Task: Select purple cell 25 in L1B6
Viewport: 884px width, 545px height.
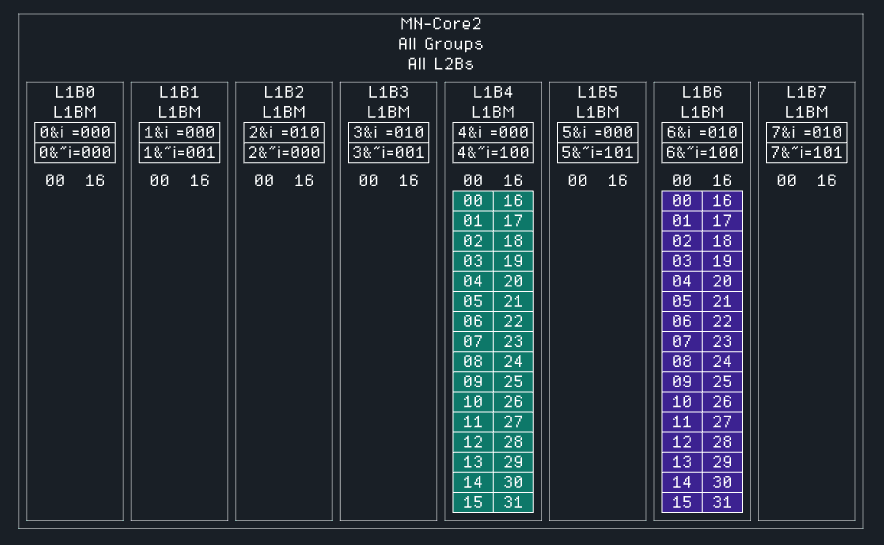Action: [x=722, y=382]
